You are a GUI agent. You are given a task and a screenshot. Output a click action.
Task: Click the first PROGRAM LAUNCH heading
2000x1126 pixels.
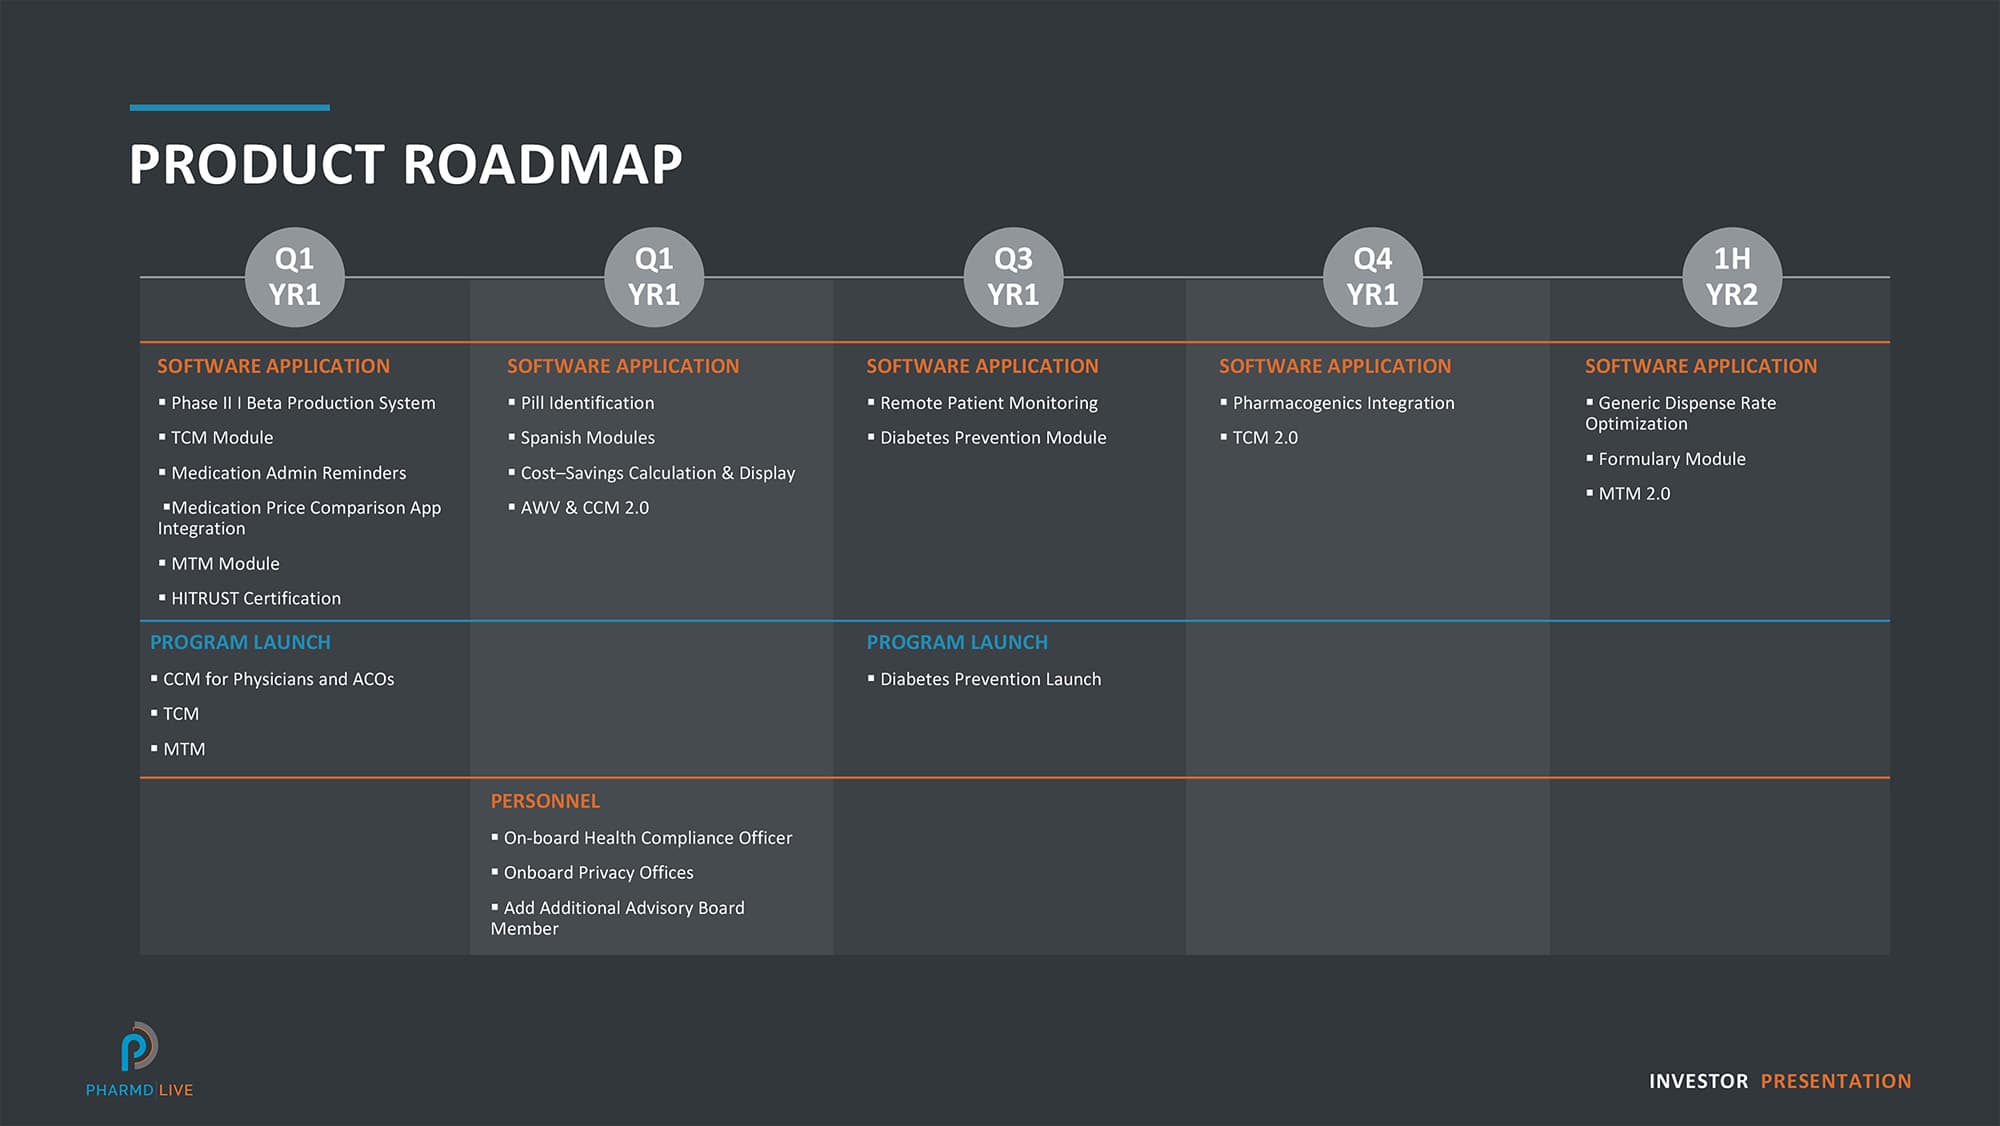click(x=240, y=642)
